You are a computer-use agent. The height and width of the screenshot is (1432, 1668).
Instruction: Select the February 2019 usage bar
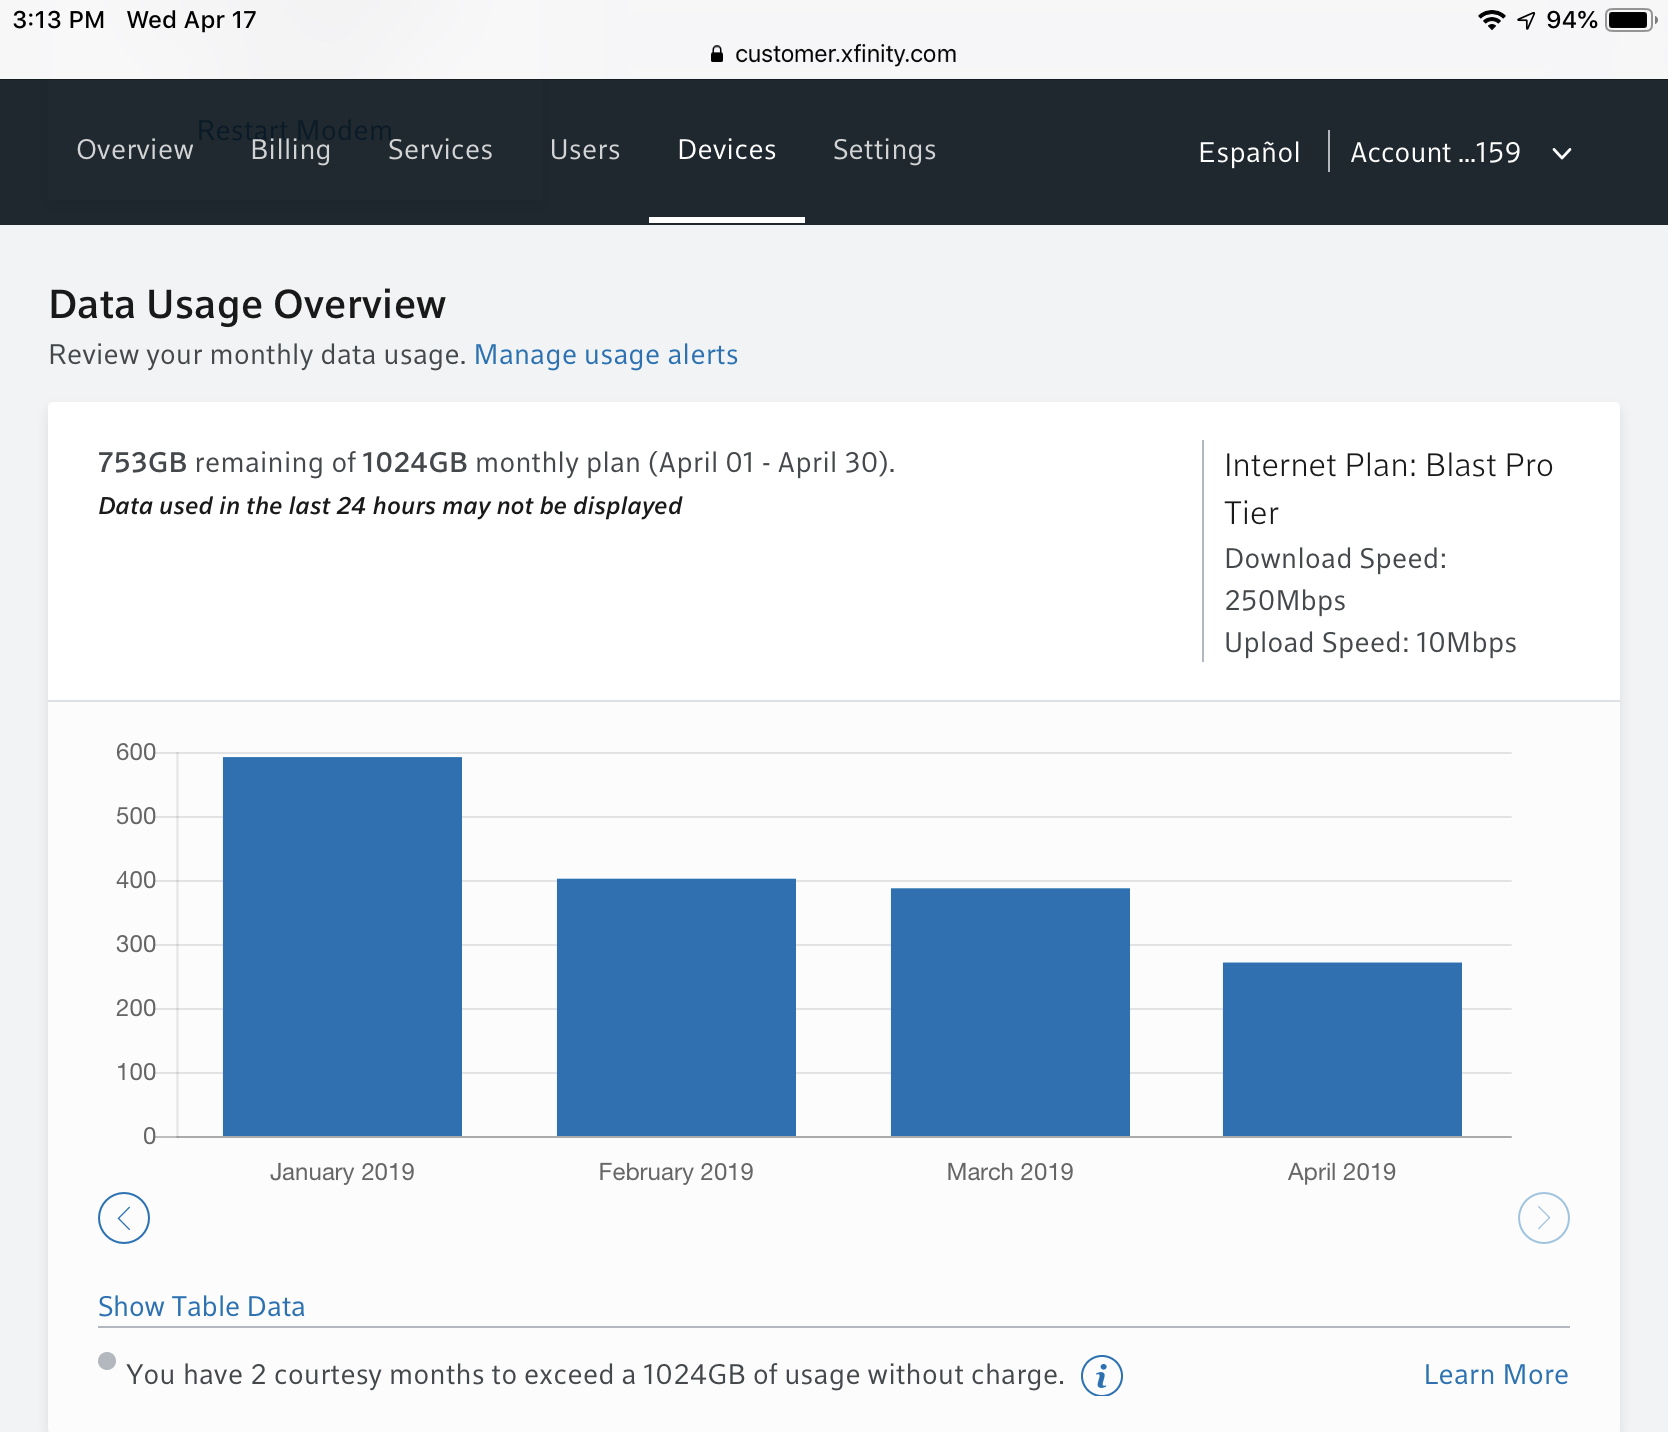pyautogui.click(x=676, y=1007)
